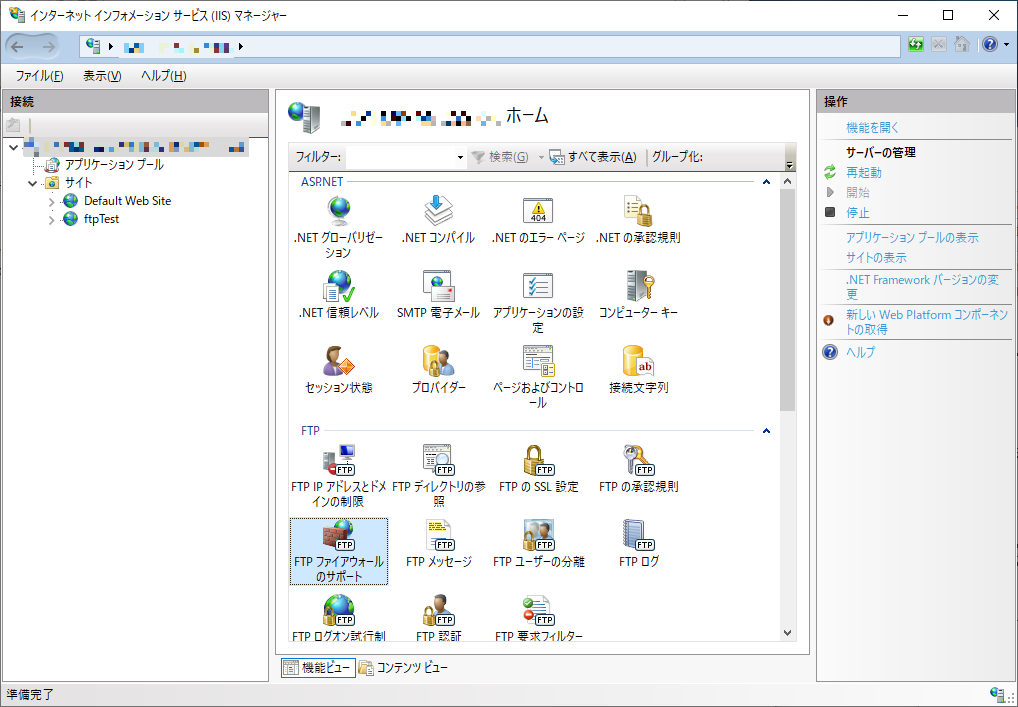Click the feature list scrollbar up arrow

788,182
